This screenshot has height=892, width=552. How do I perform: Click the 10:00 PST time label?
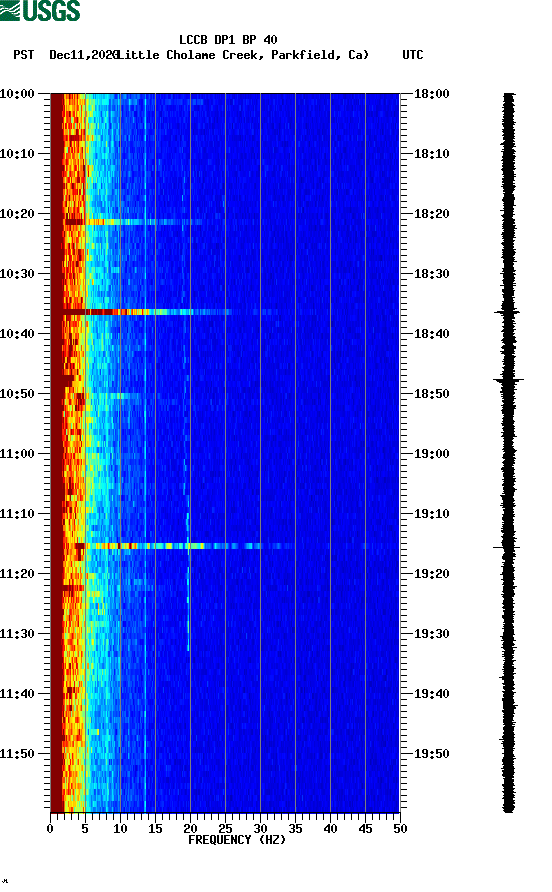[18, 94]
